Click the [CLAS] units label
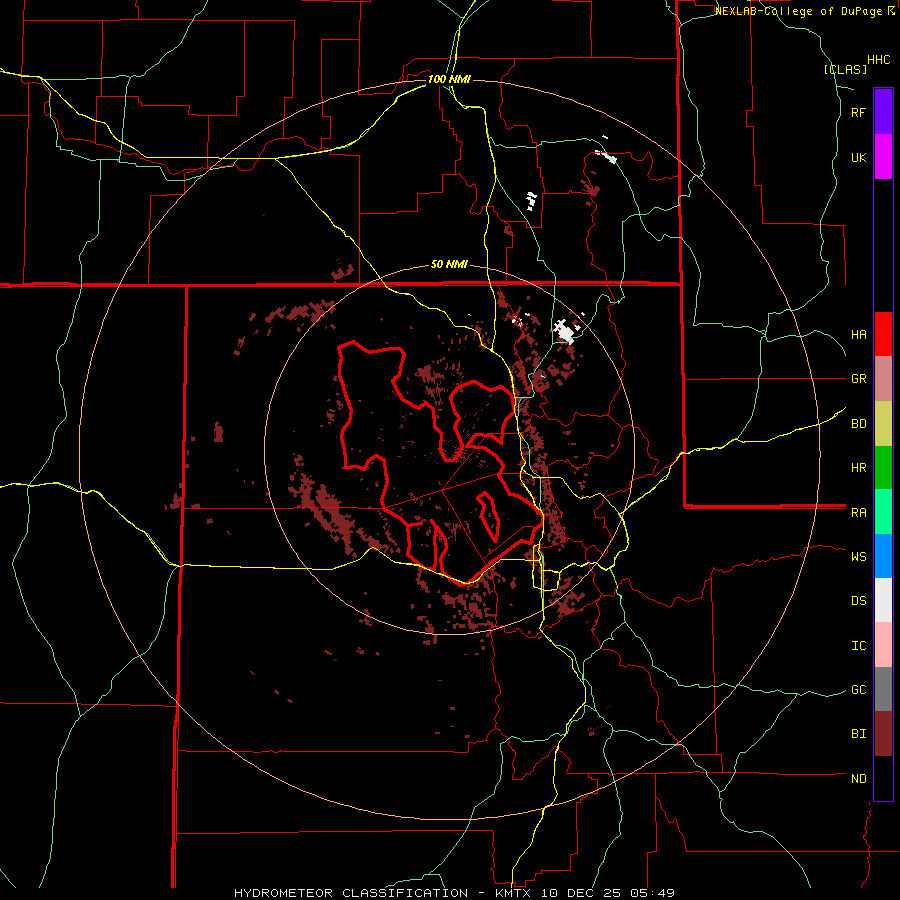 845,69
